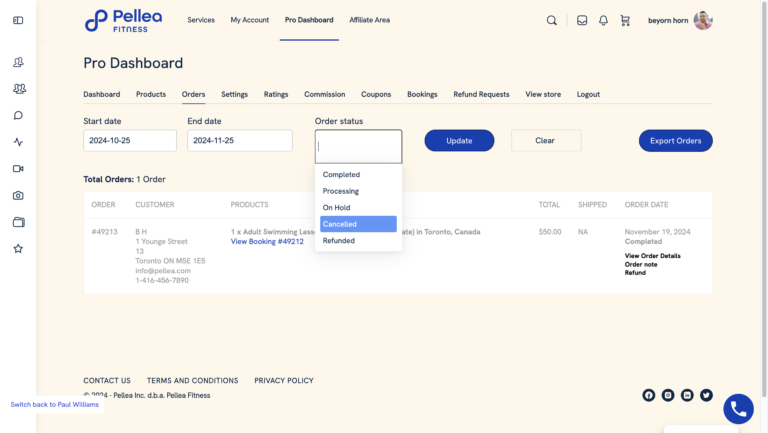Select Processing from the status dropdown
The height and width of the screenshot is (433, 768).
pyautogui.click(x=358, y=191)
